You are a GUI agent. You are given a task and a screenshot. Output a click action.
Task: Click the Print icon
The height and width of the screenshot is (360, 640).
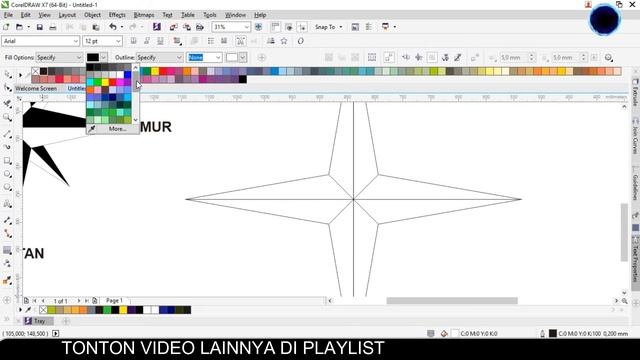pos(53,27)
